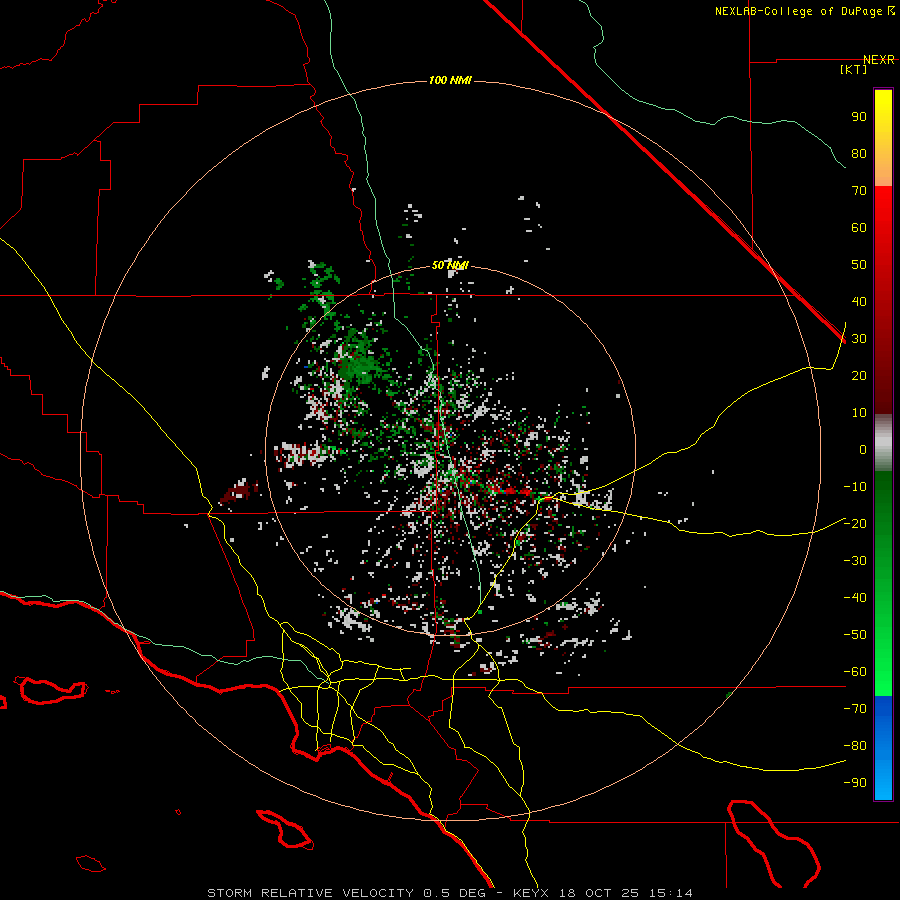Image resolution: width=900 pixels, height=900 pixels.
Task: Pick the -80 knot value on the scale
Action: (855, 746)
